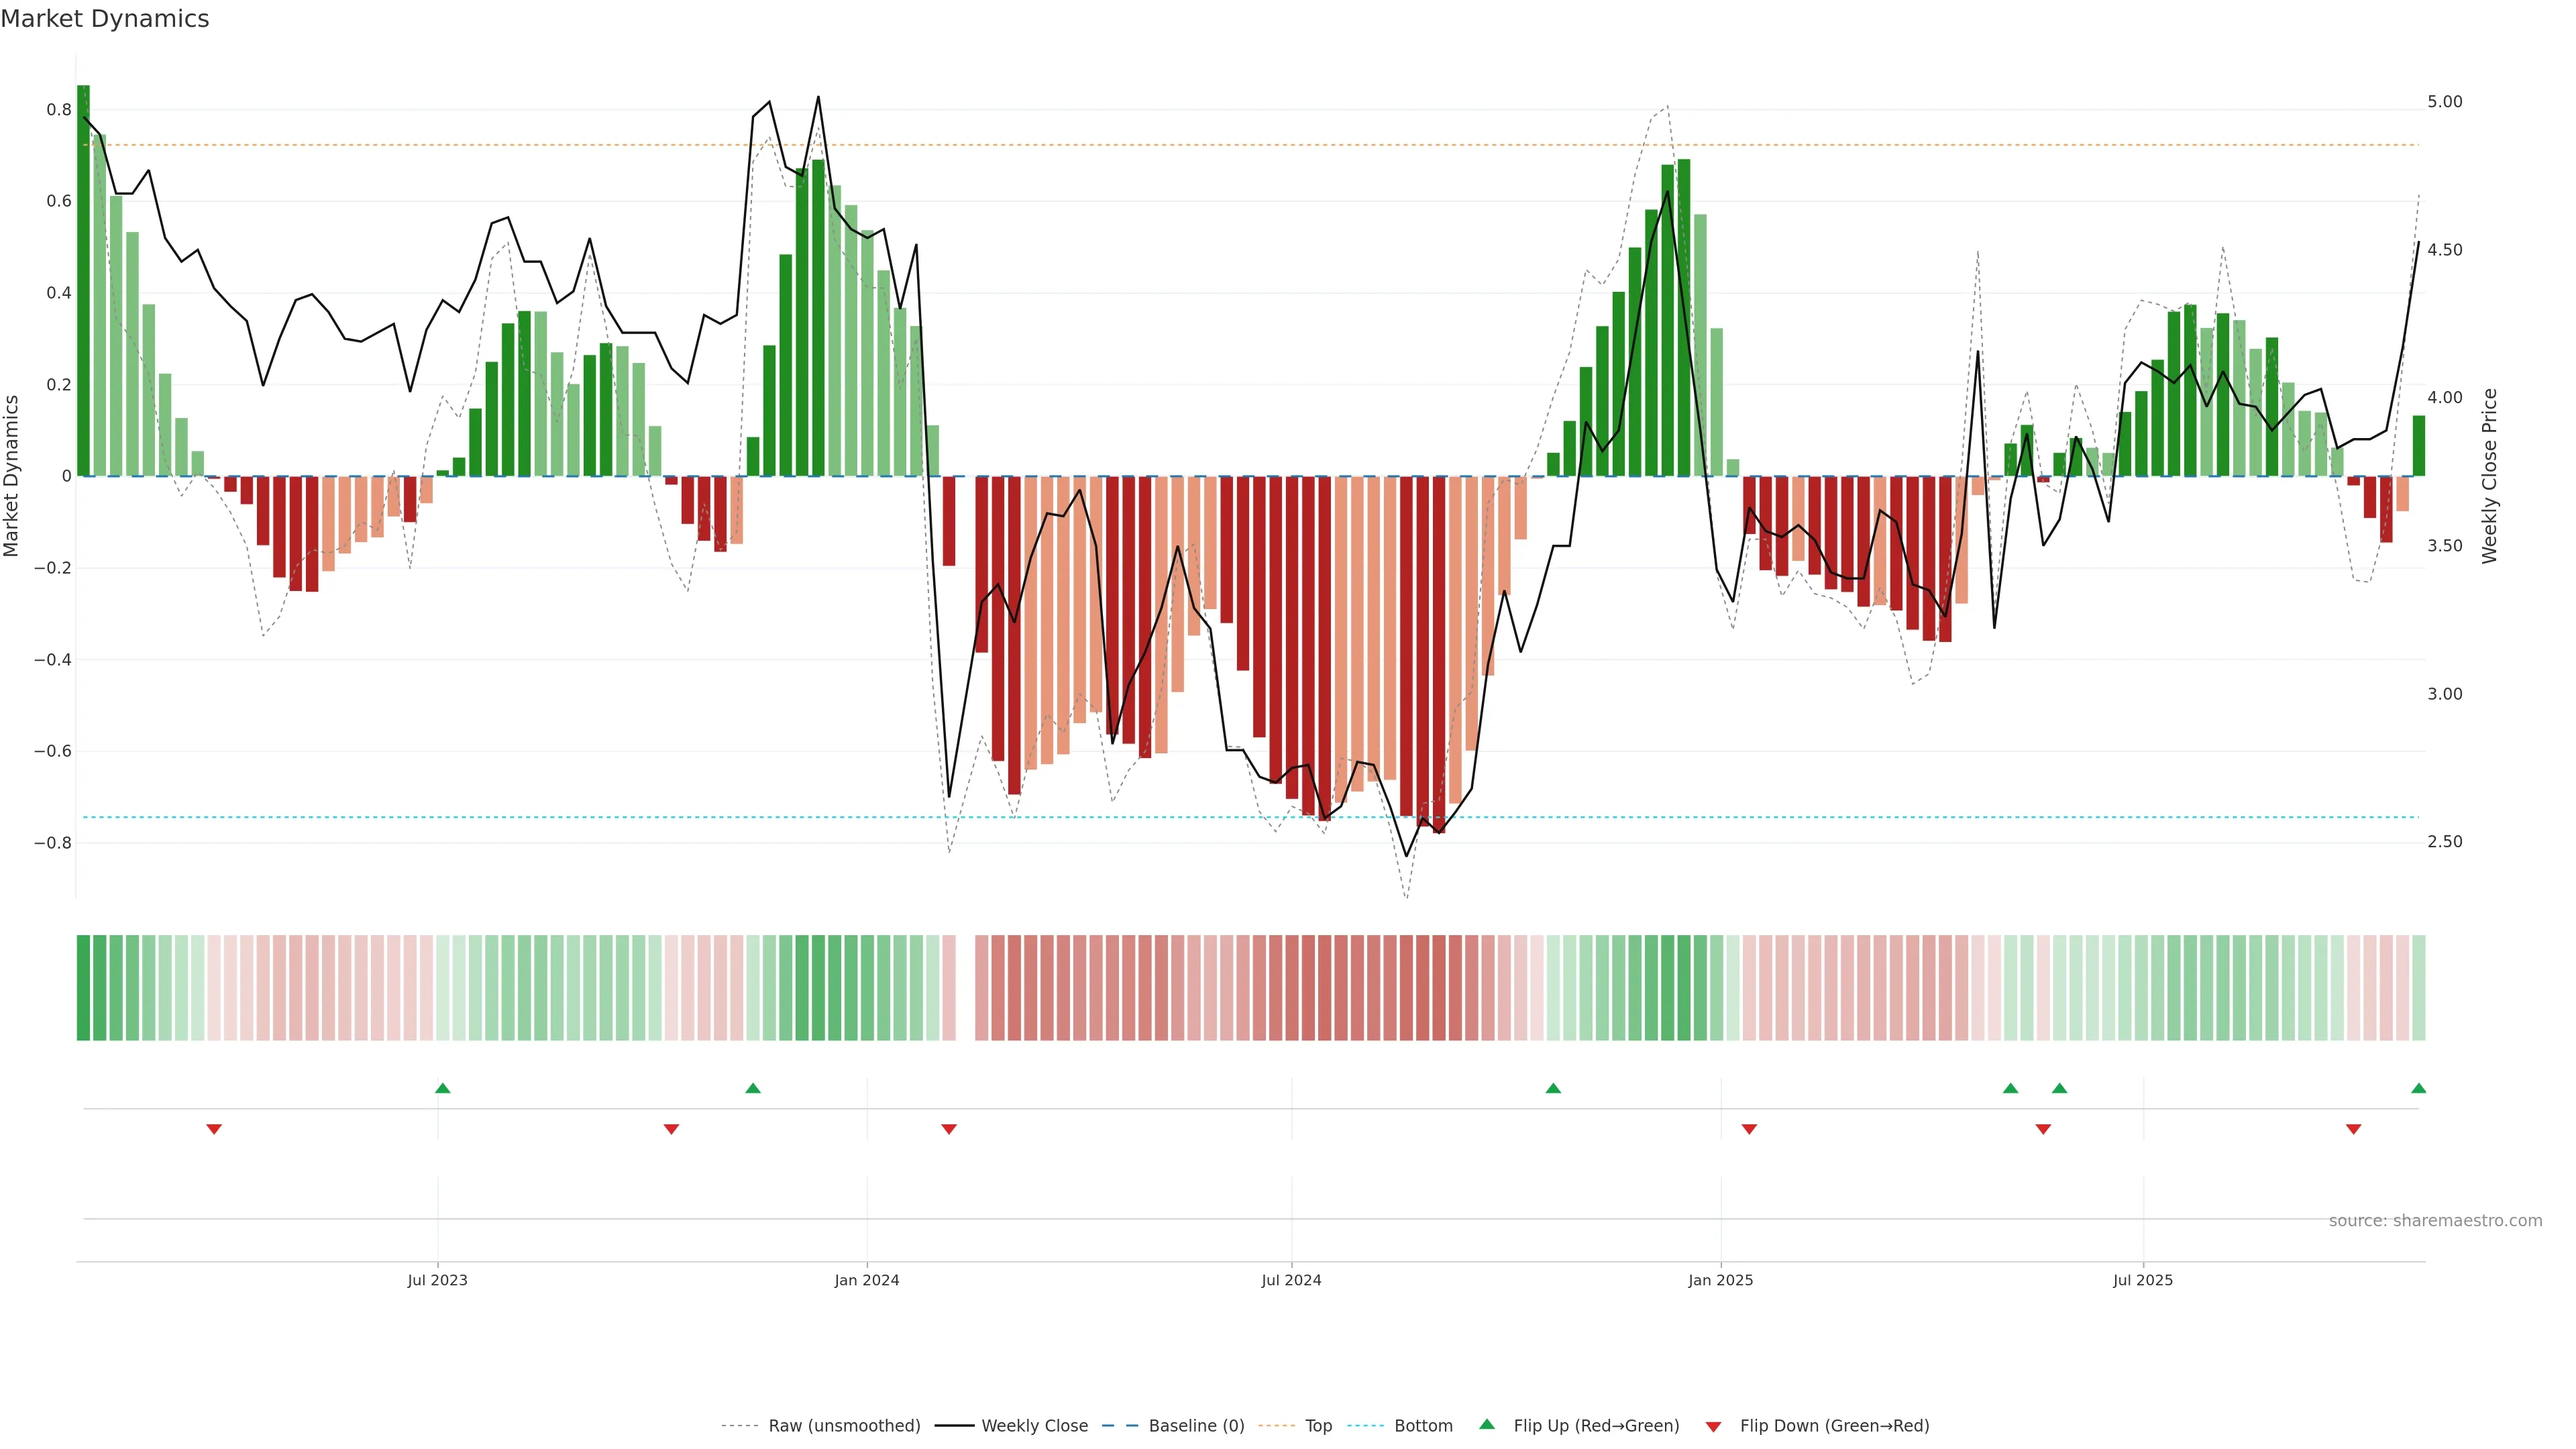The height and width of the screenshot is (1449, 2576).
Task: Click the last green Flip Up marker at far right
Action: [2418, 1088]
